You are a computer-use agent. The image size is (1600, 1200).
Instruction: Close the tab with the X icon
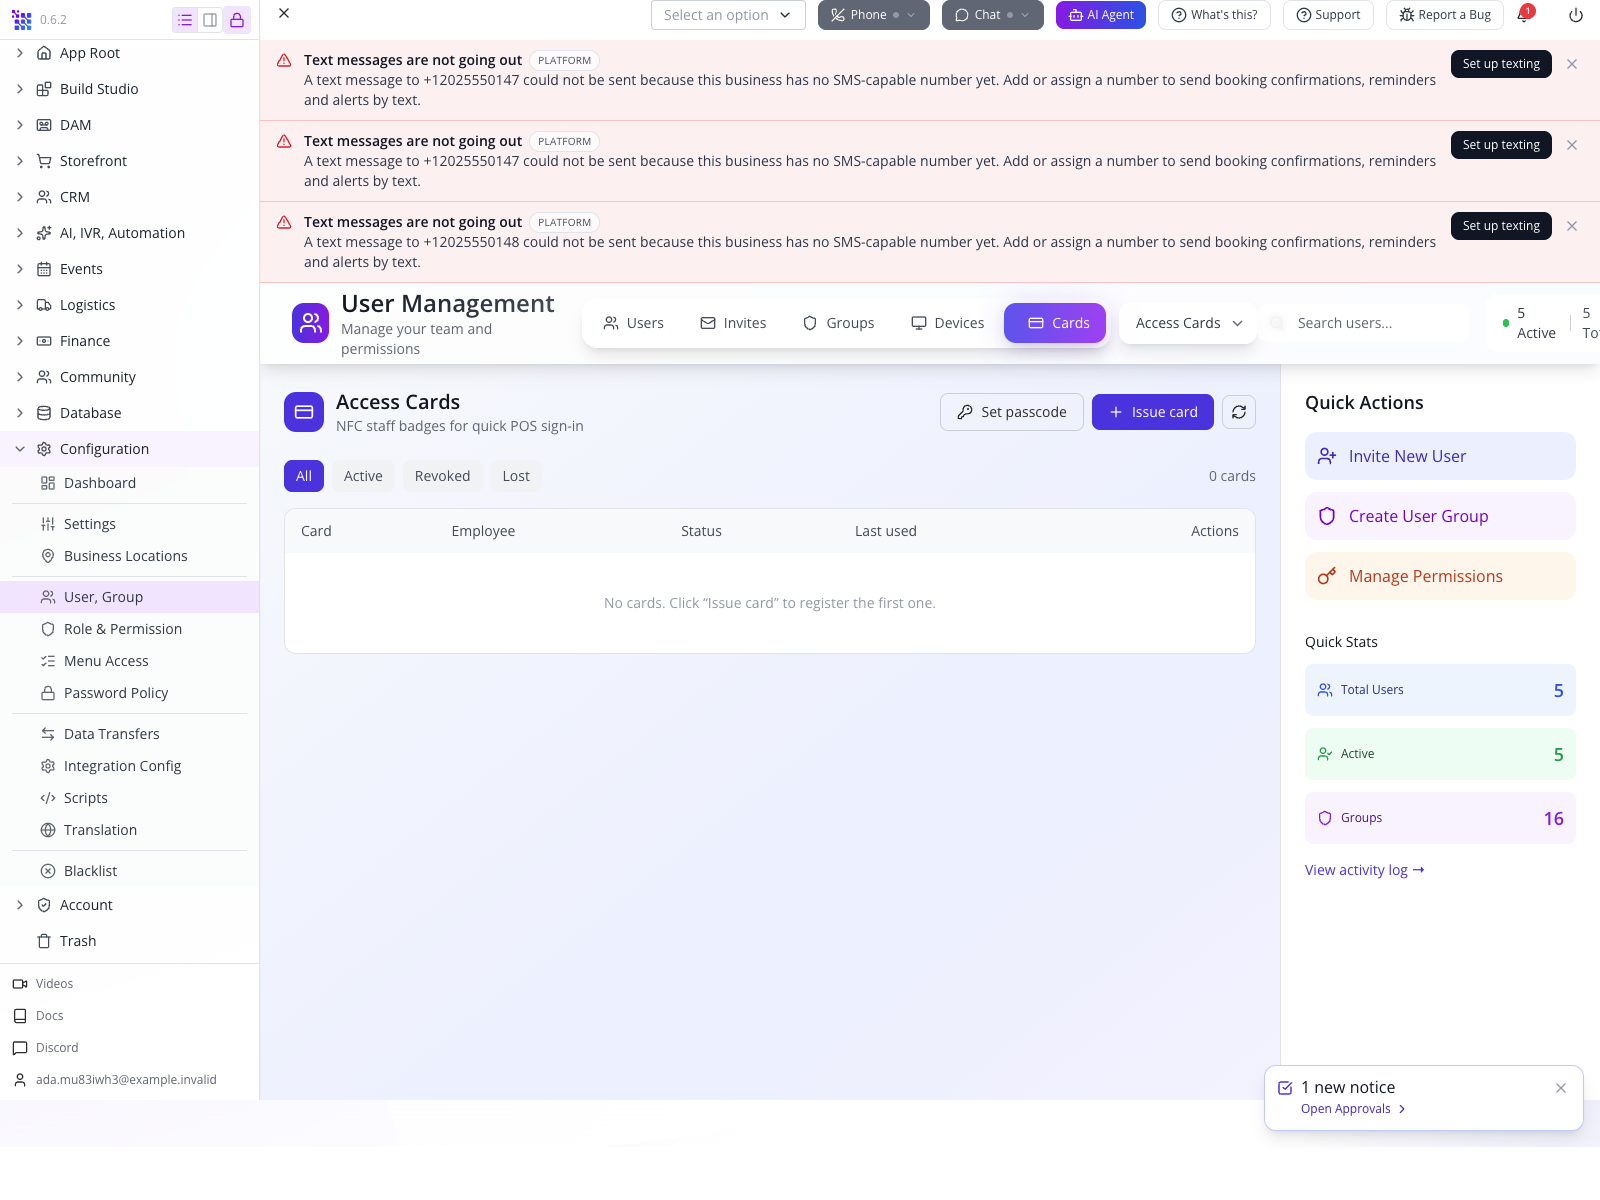[284, 13]
